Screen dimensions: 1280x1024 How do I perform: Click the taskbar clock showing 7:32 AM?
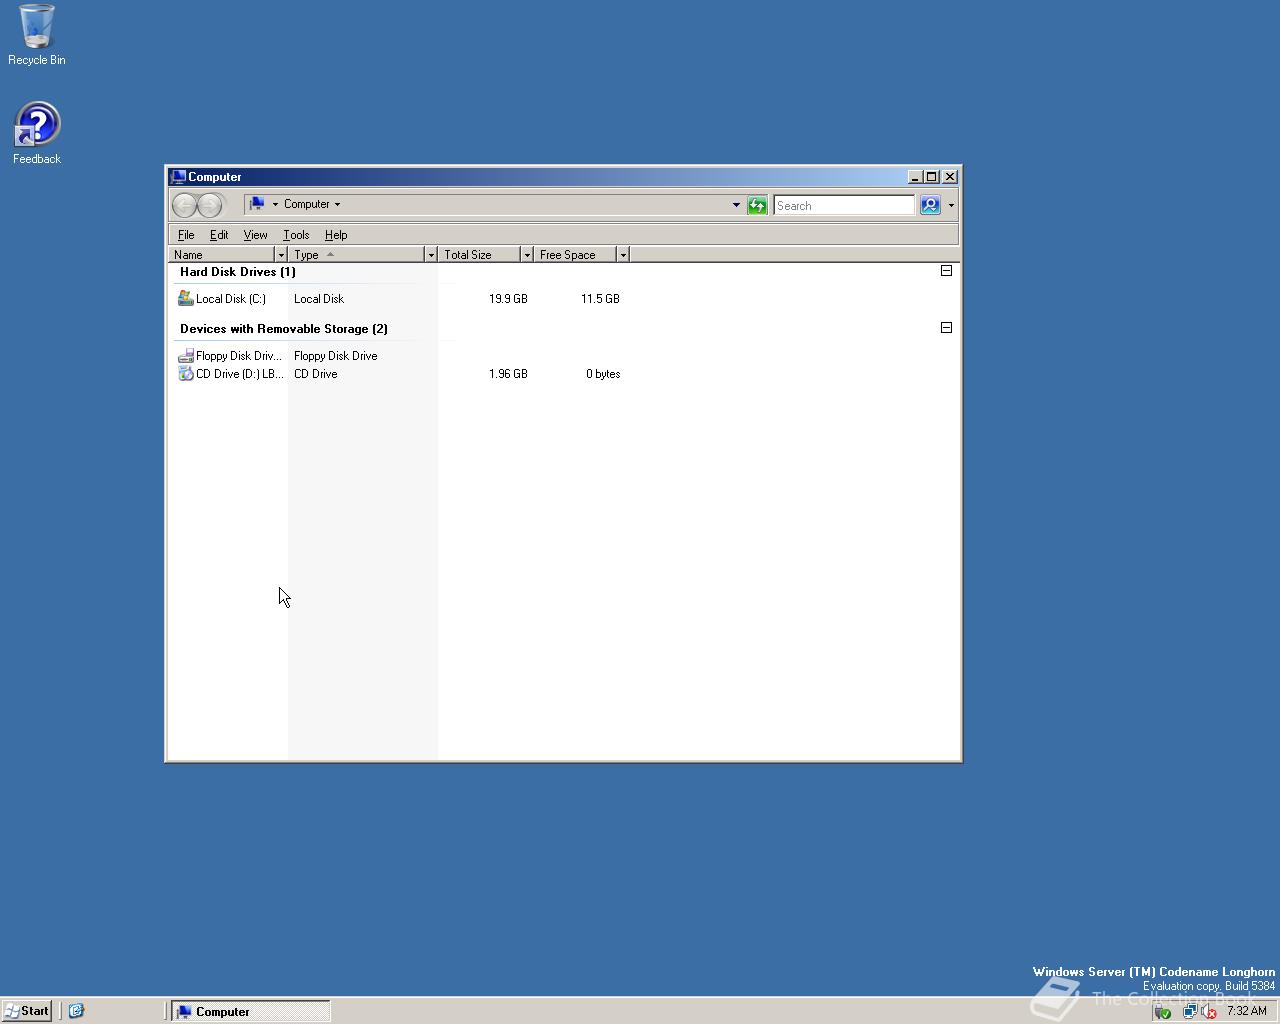tap(1246, 1011)
